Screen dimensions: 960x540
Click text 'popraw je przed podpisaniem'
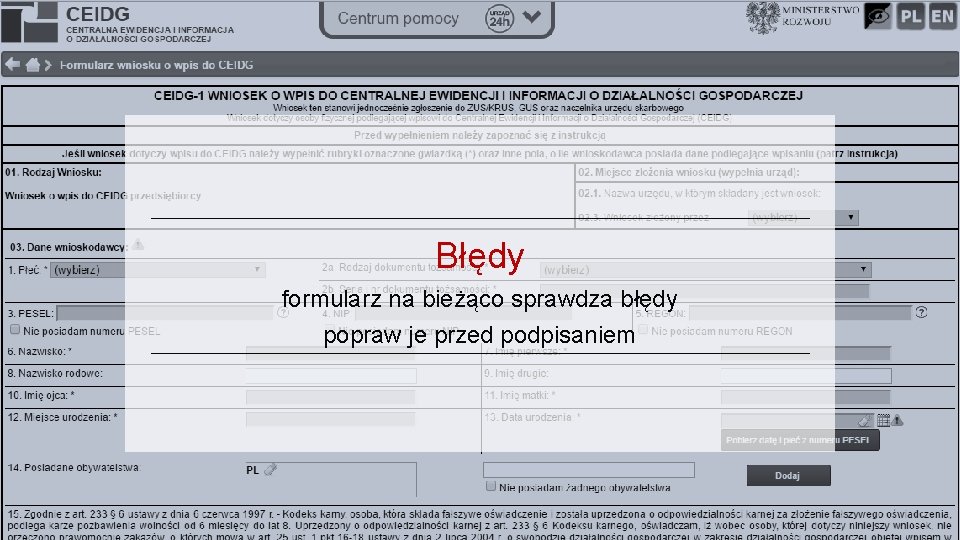[x=479, y=335]
